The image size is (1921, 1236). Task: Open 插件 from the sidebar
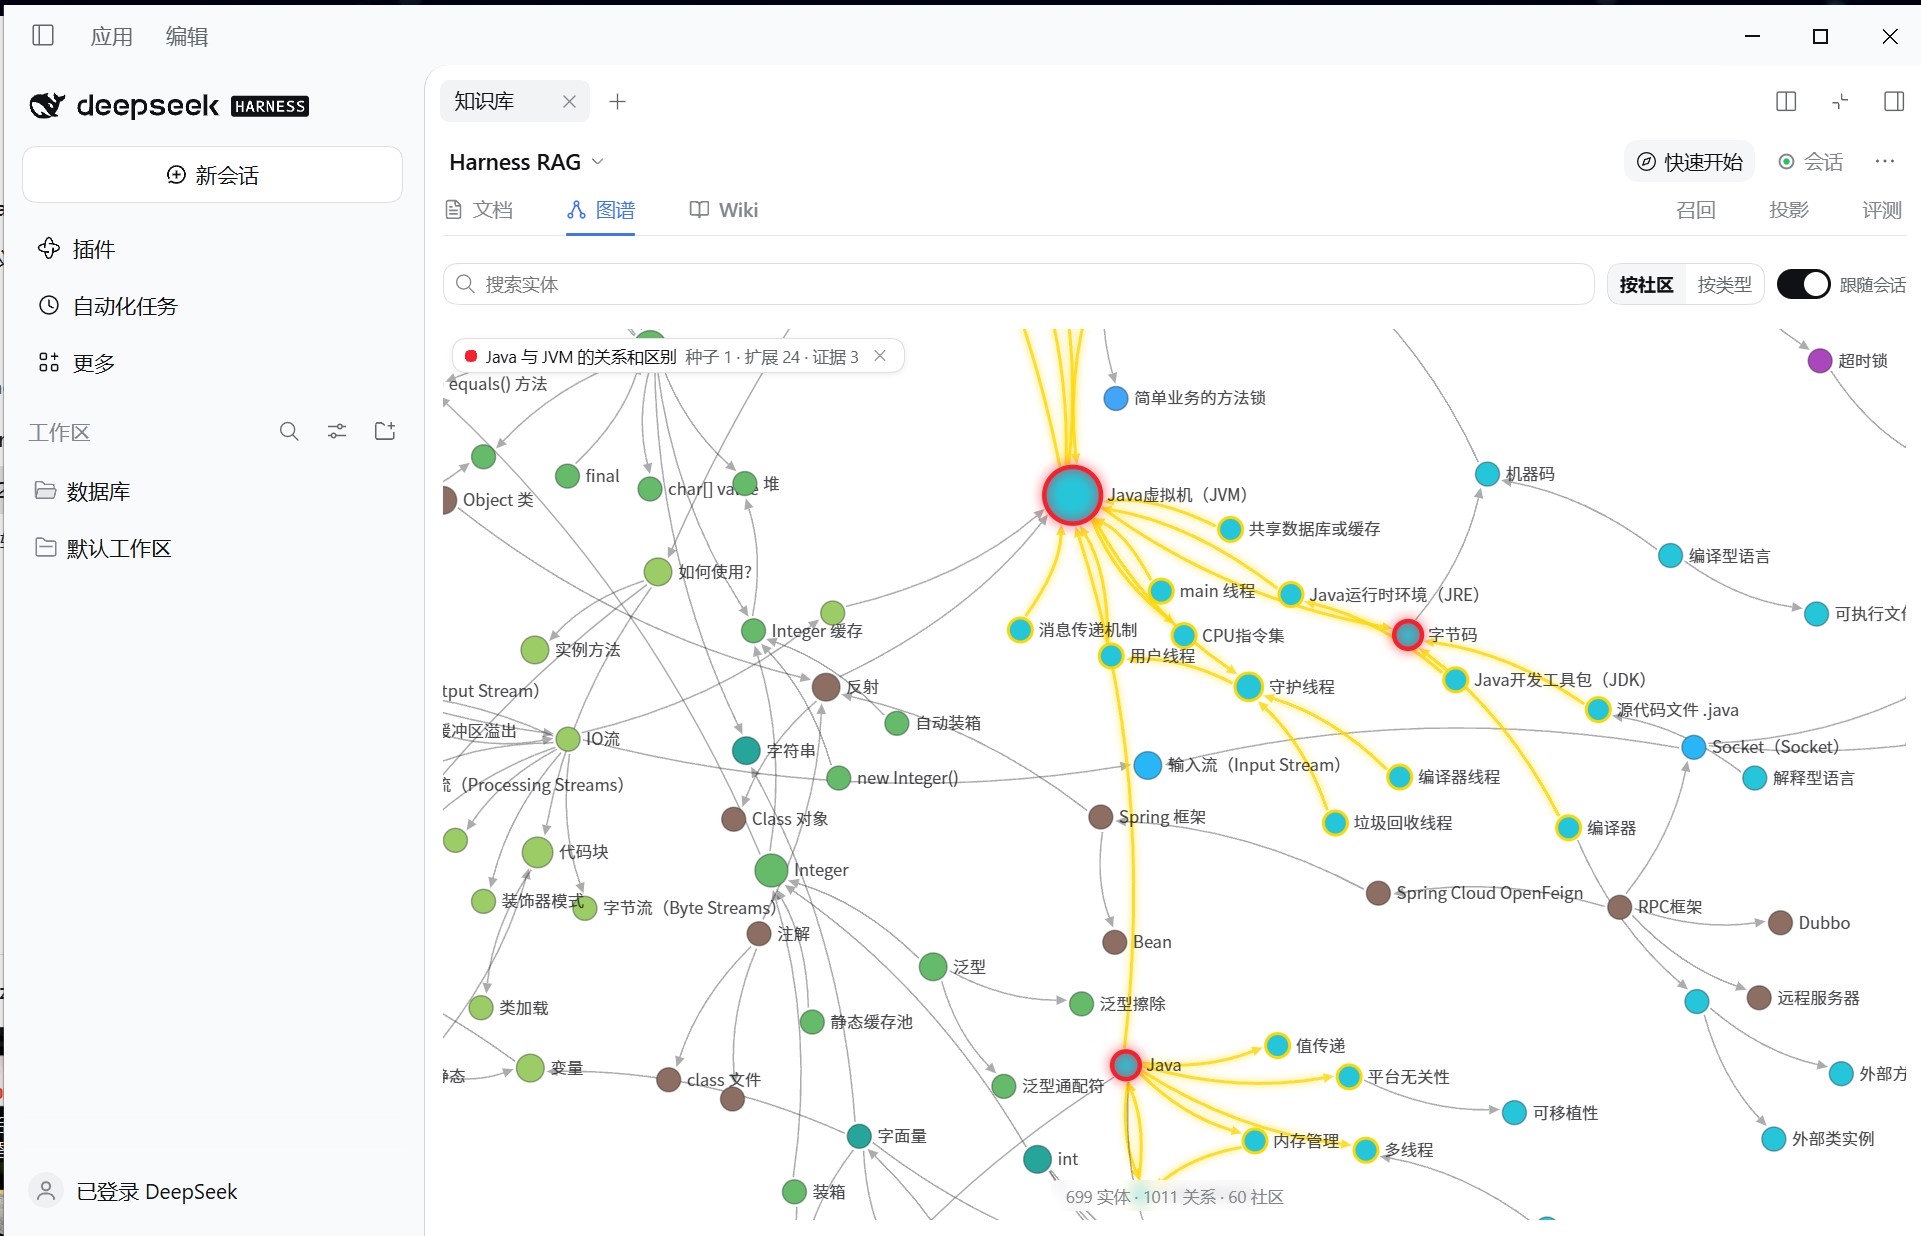click(x=76, y=248)
